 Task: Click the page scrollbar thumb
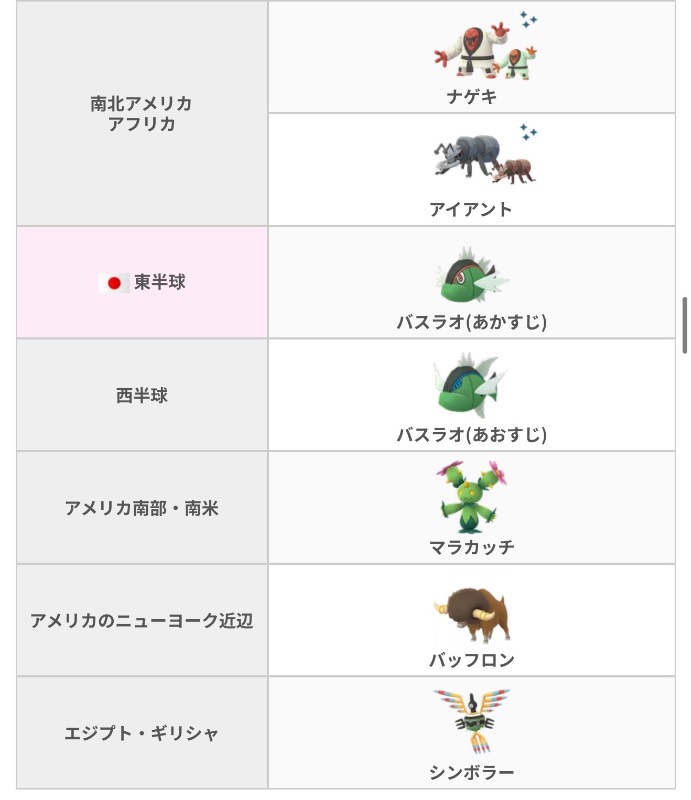[x=685, y=326]
